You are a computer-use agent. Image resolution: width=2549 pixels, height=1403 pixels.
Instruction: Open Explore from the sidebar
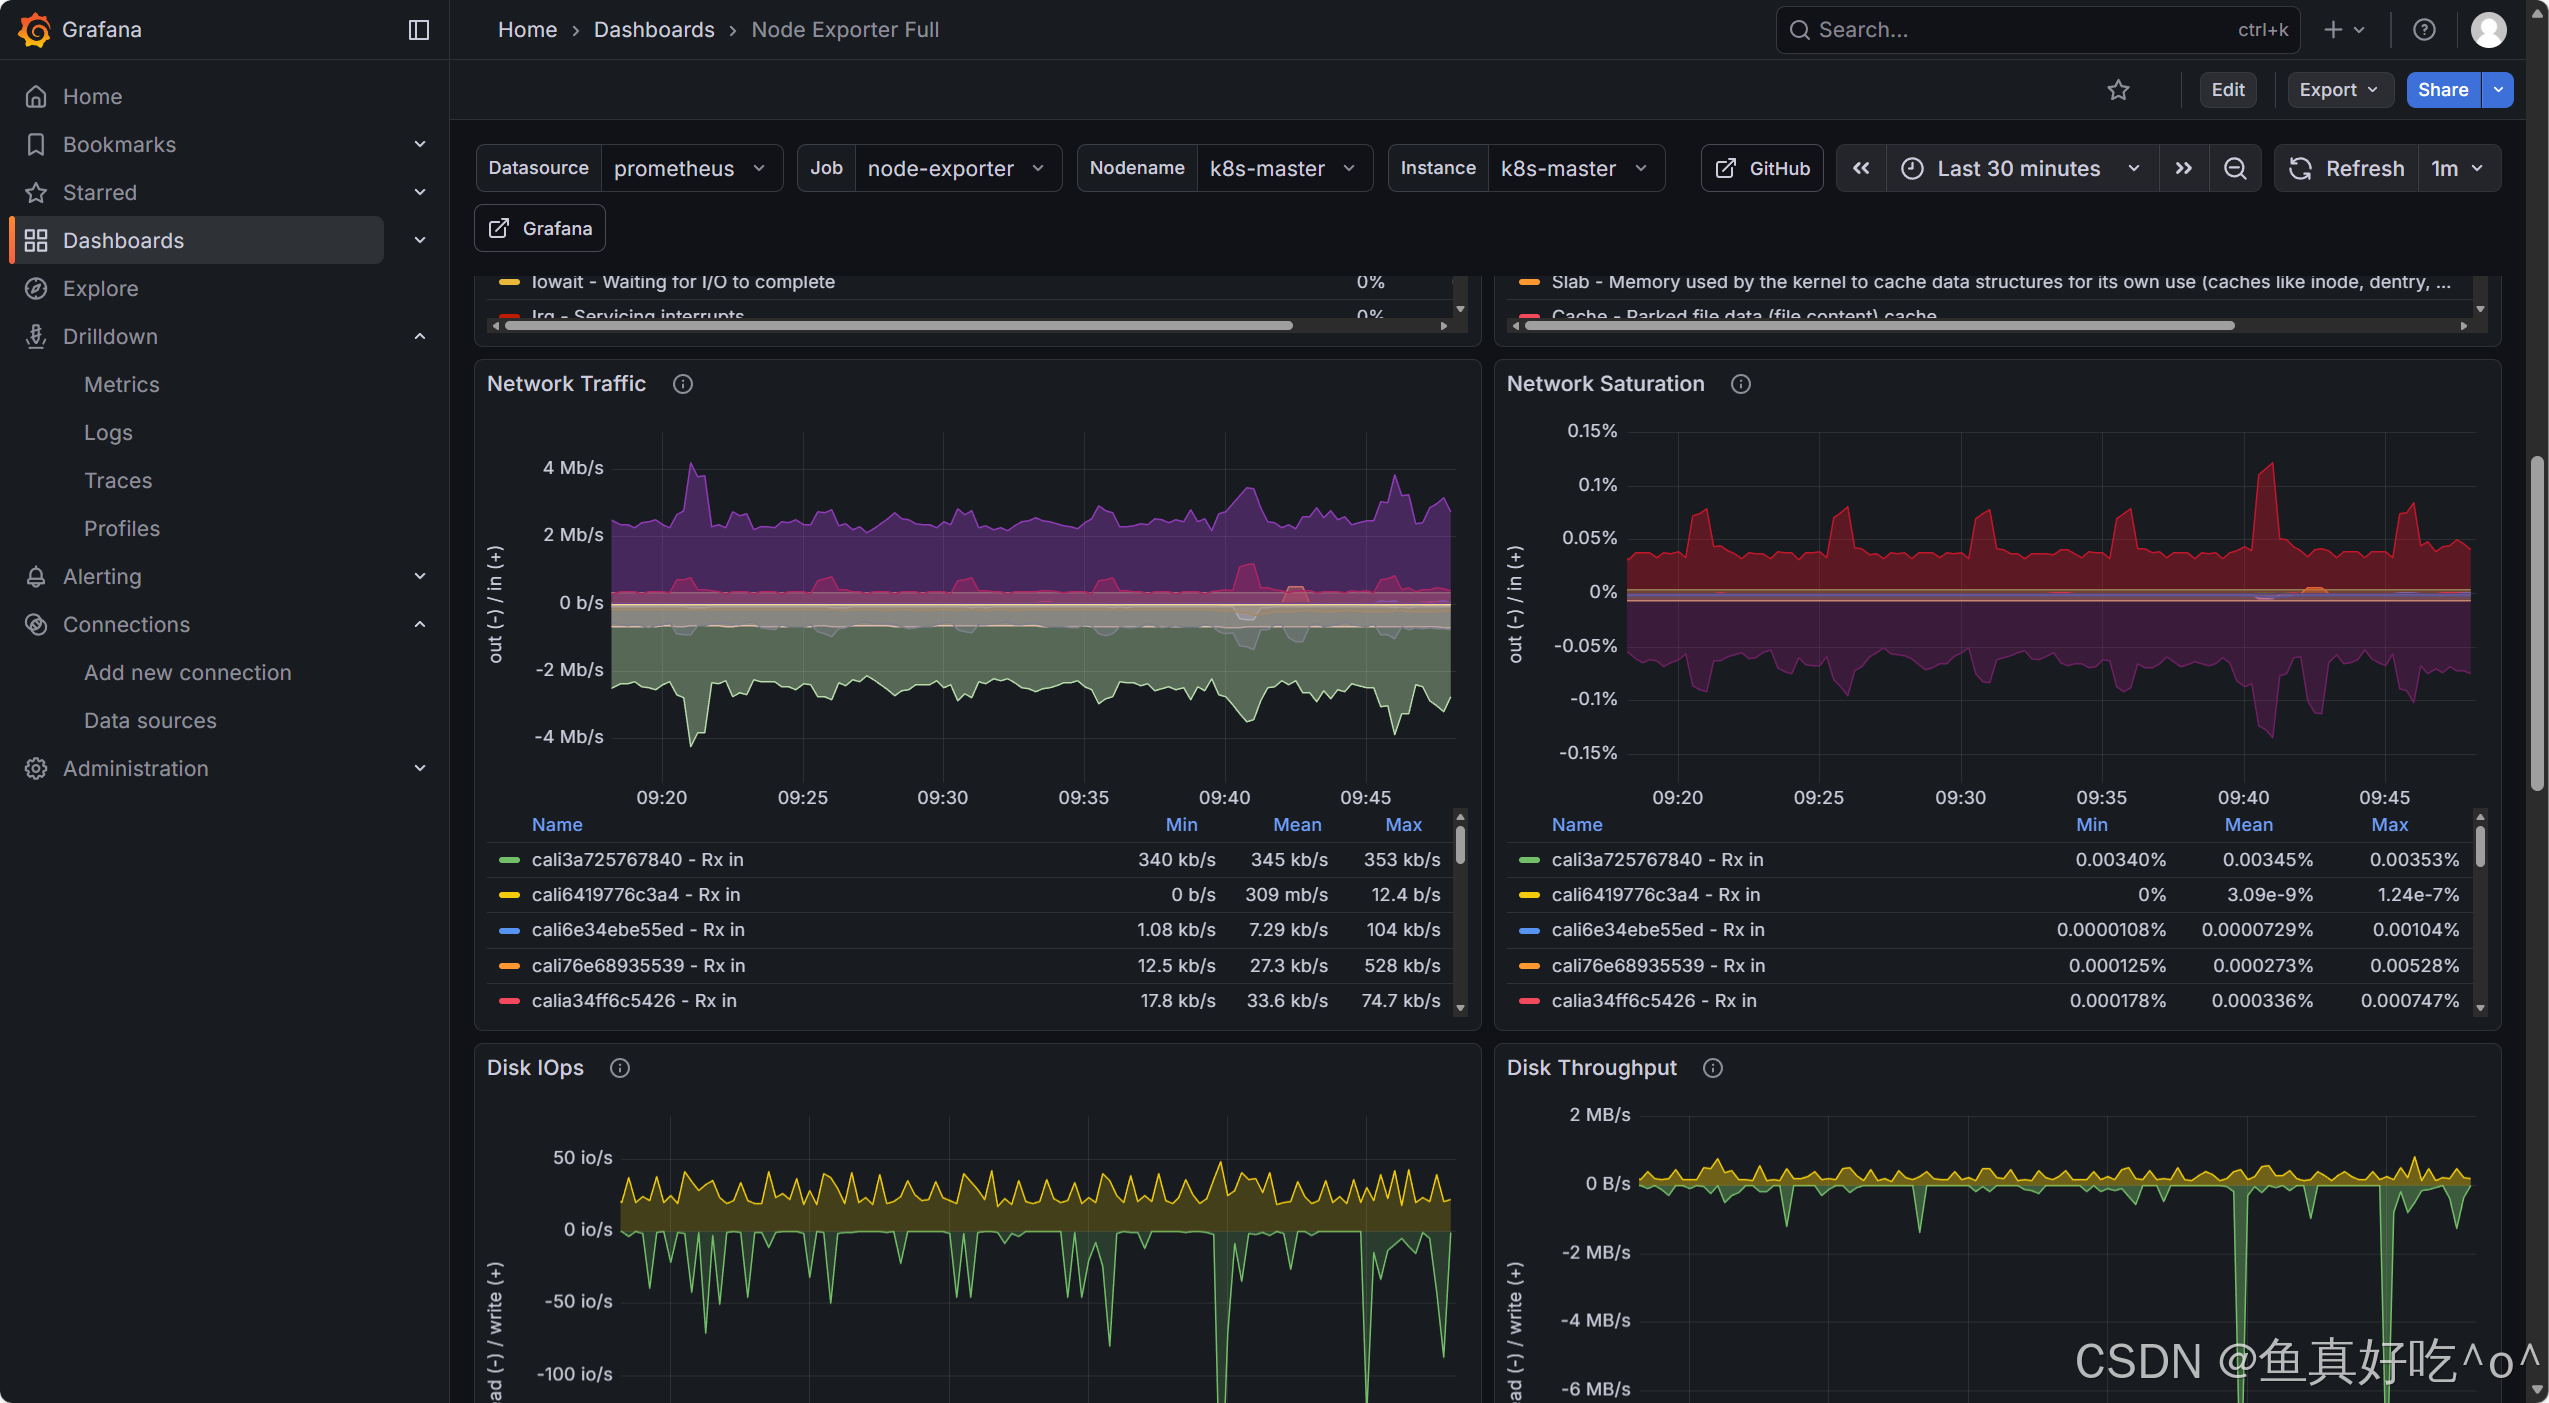point(100,289)
